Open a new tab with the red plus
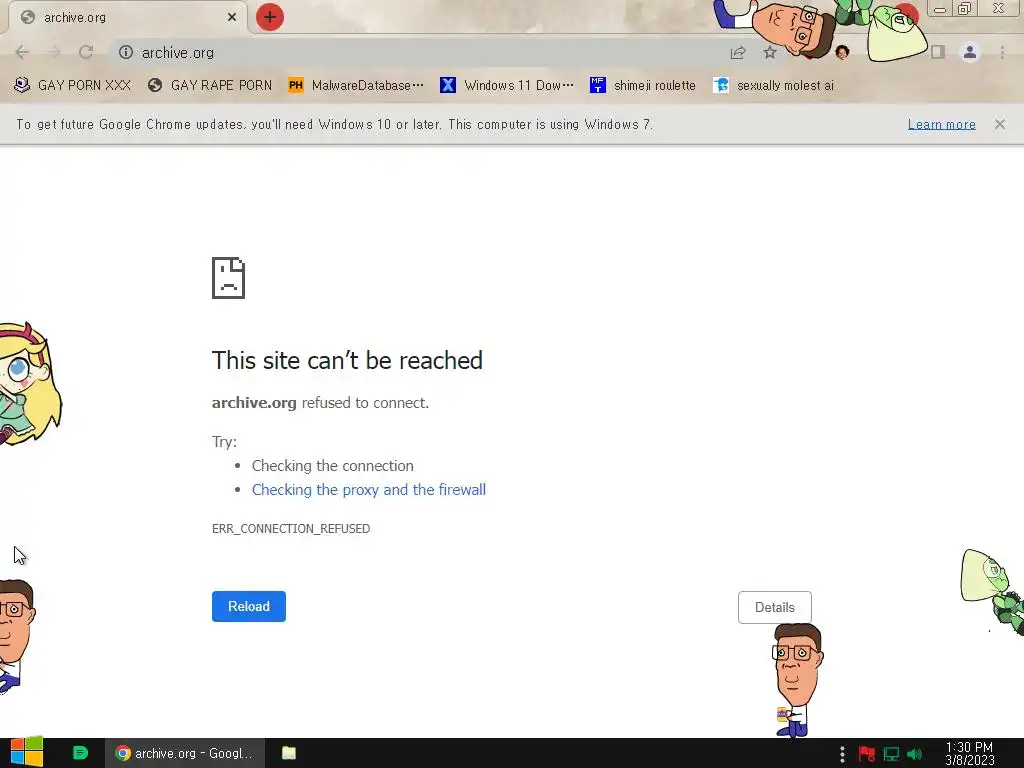This screenshot has height=768, width=1024. 270,17
